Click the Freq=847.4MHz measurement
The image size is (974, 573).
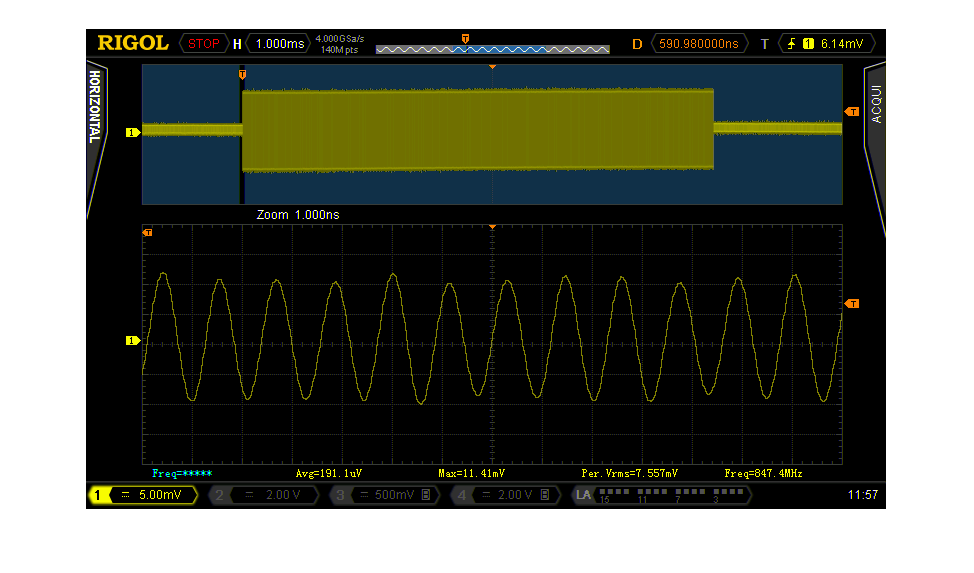point(763,474)
